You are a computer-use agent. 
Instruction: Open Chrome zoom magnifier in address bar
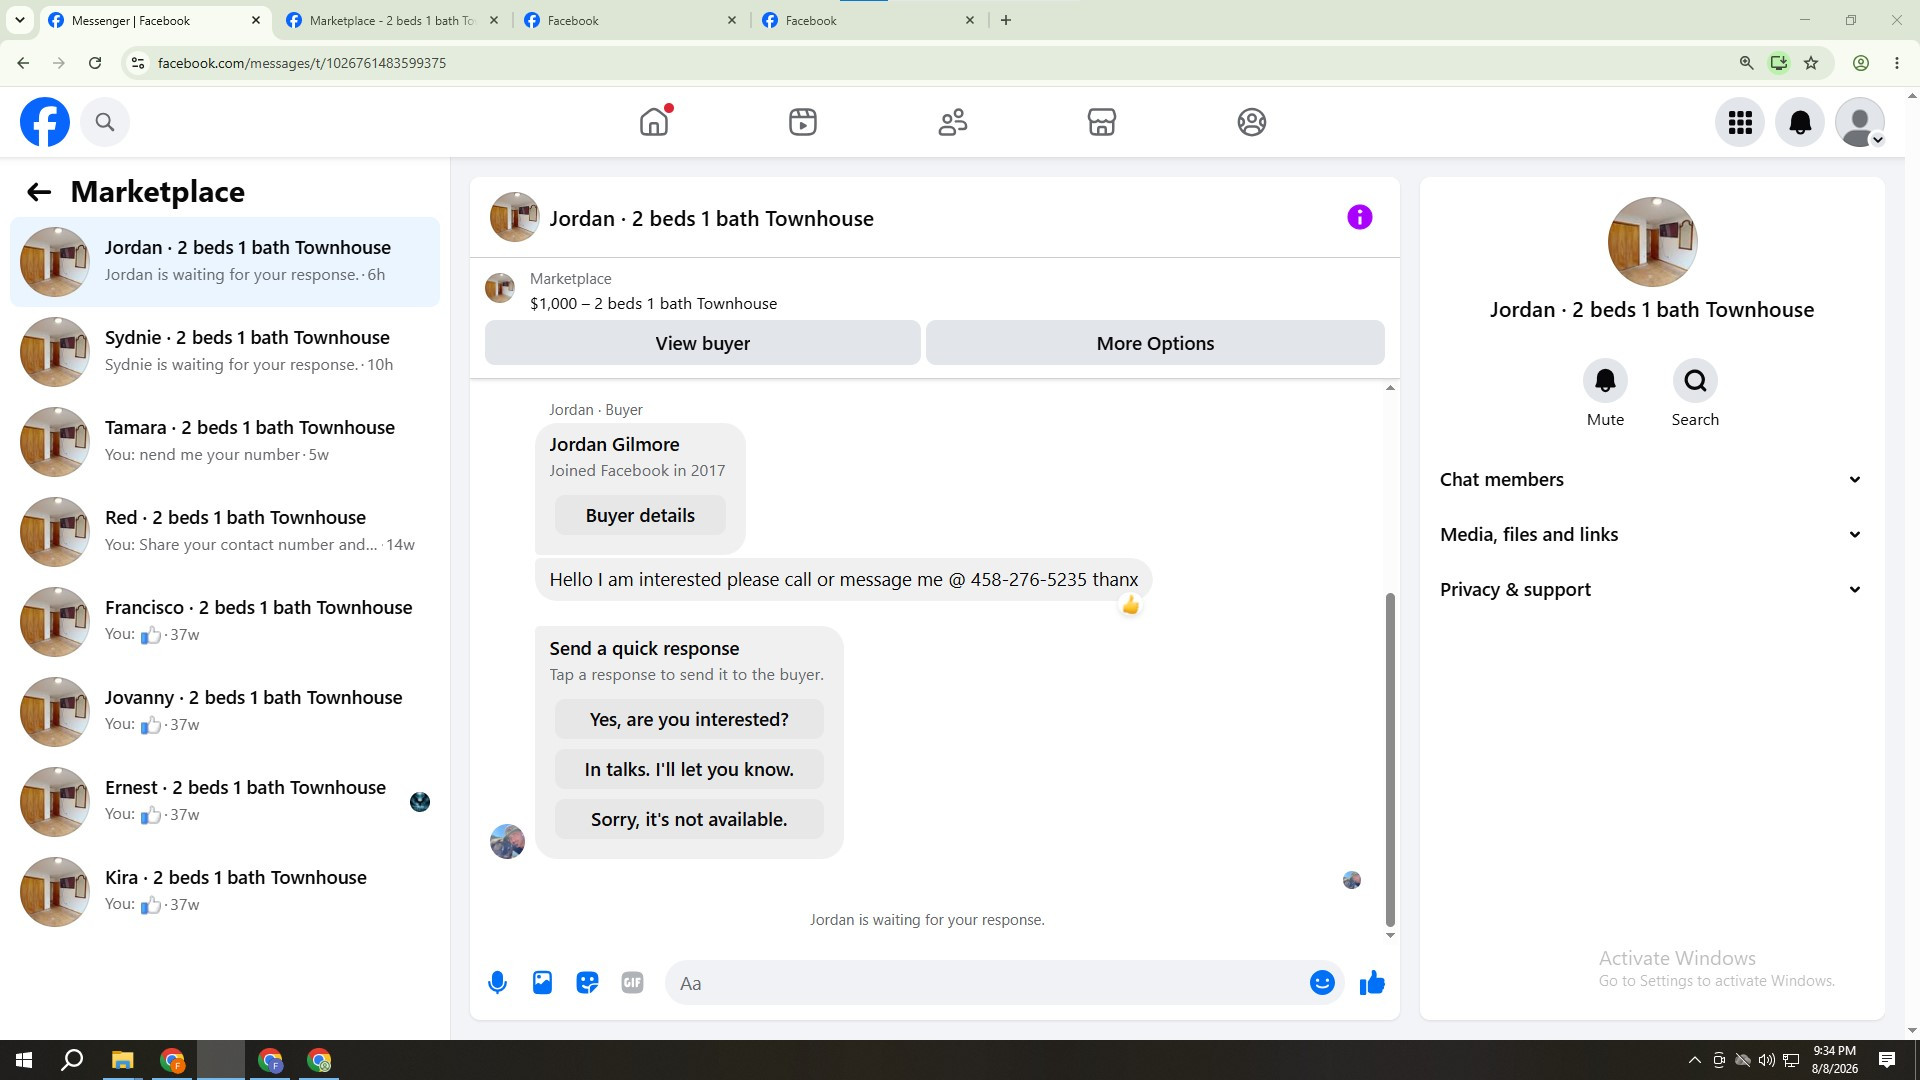(1746, 63)
